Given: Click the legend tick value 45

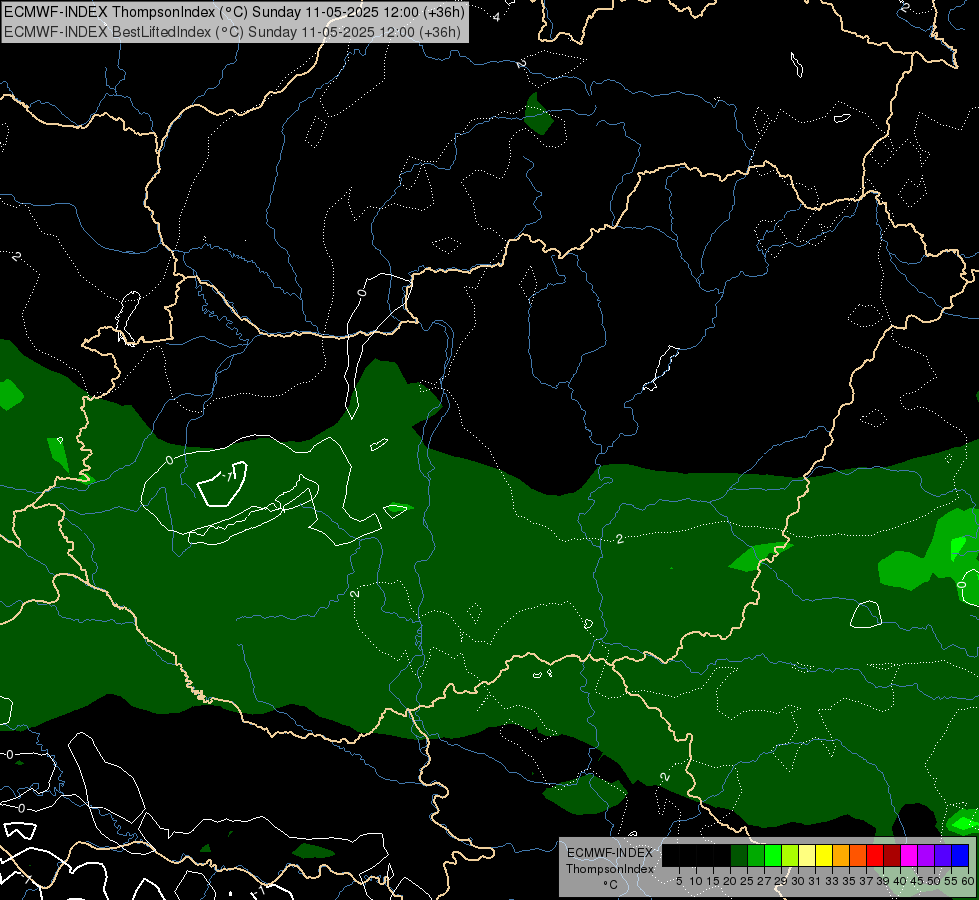Looking at the screenshot, I should click(917, 881).
